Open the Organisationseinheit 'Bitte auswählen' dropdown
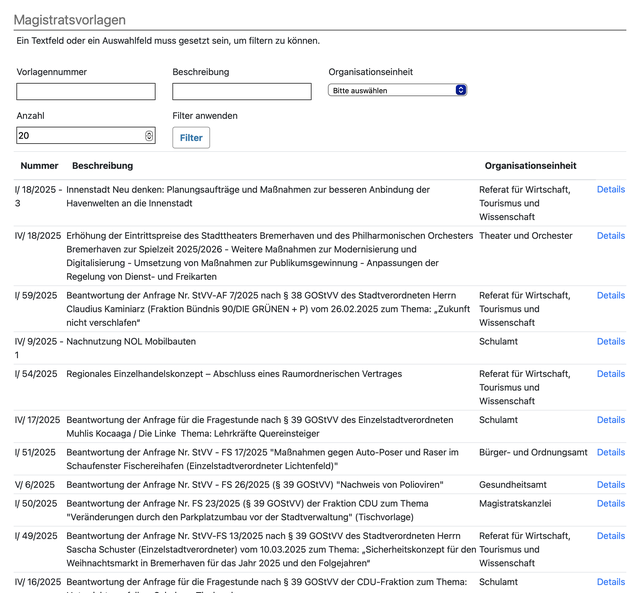The height and width of the screenshot is (593, 640). point(397,90)
